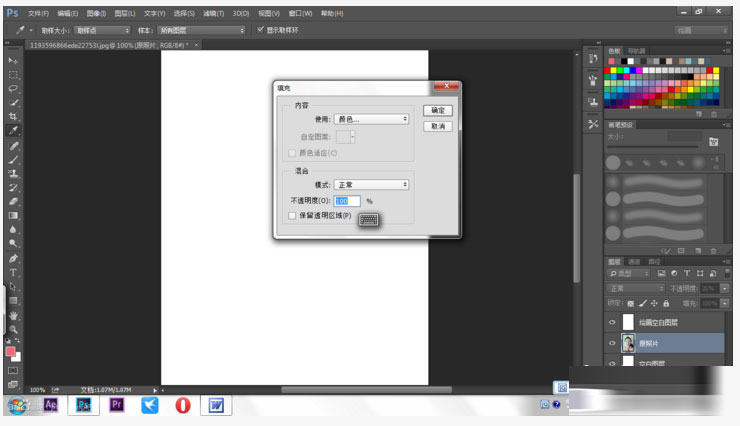
Task: Switch to the 路径 tab
Action: (654, 262)
